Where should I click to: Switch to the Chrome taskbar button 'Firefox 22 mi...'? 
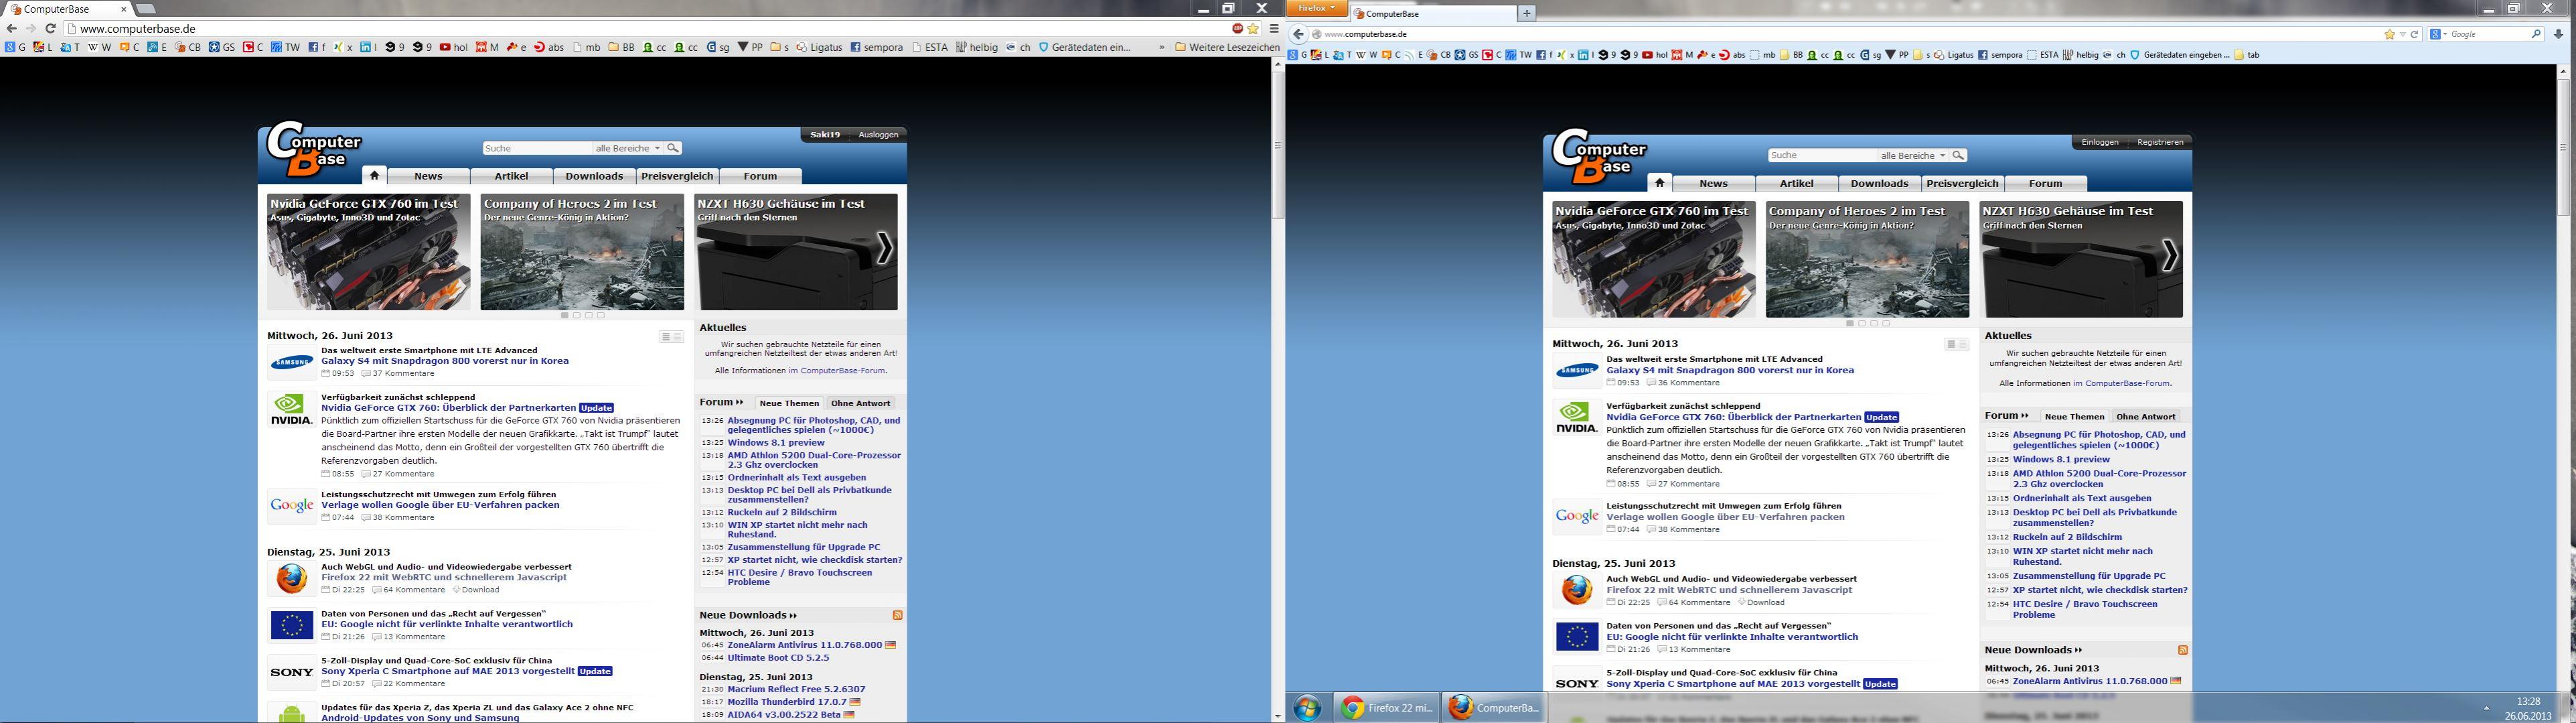[1388, 708]
